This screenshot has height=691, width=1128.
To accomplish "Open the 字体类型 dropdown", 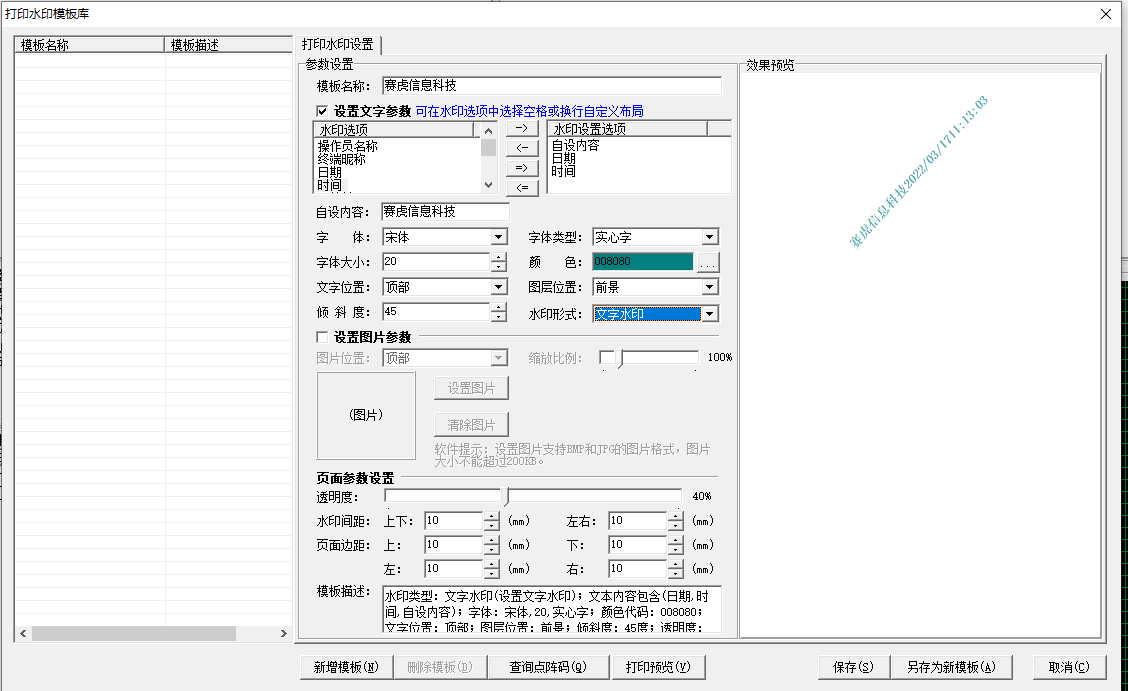I will point(709,237).
